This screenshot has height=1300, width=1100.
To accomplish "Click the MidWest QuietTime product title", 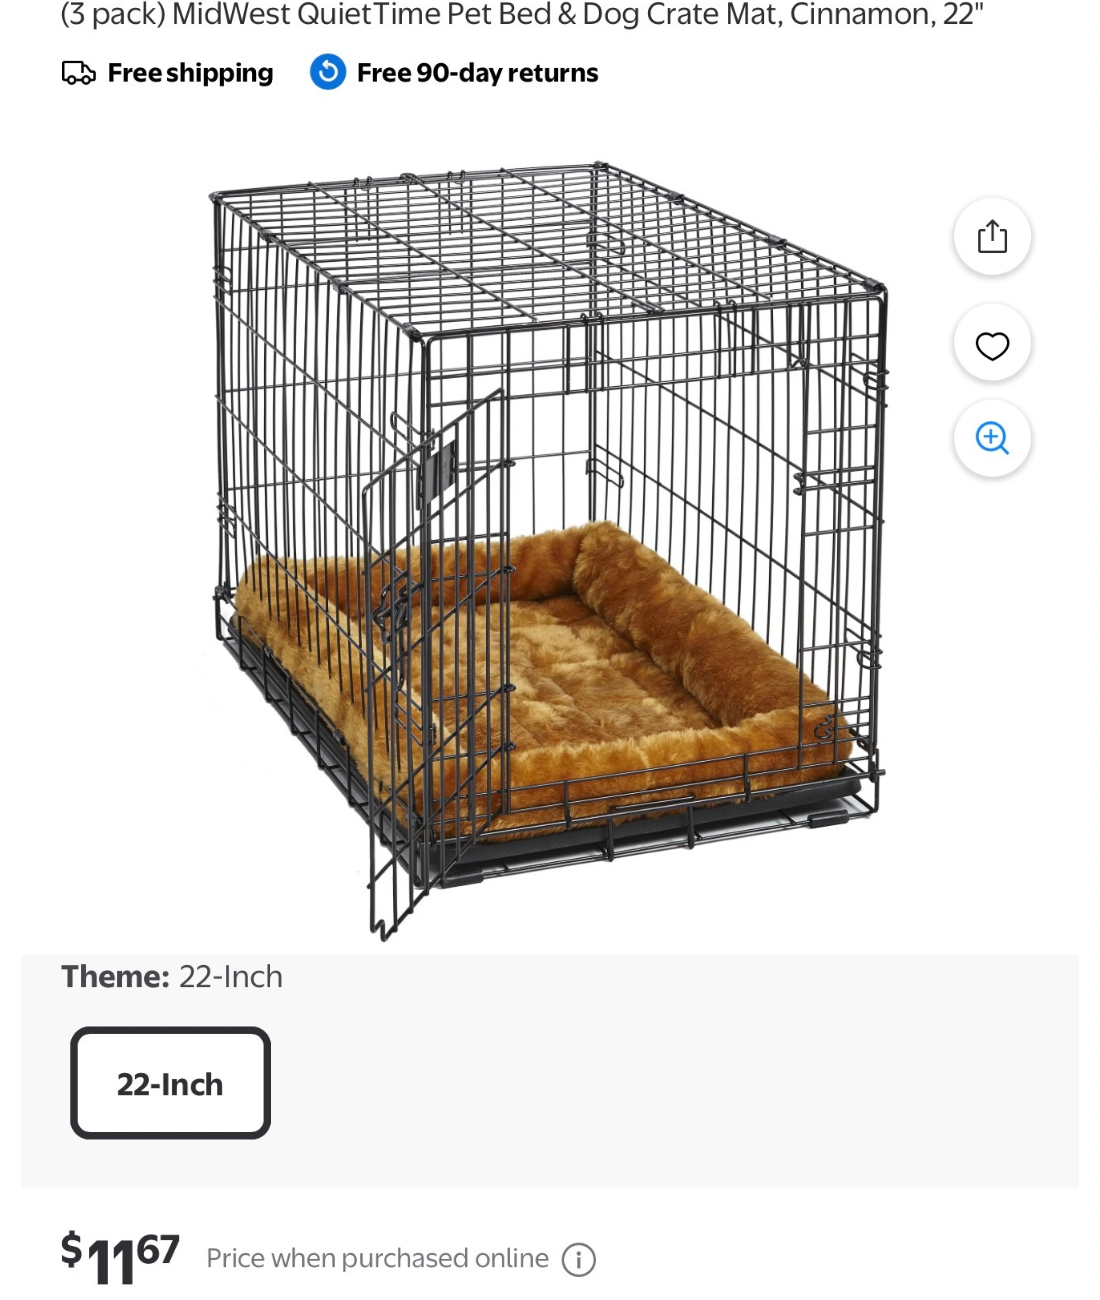I will tap(522, 15).
